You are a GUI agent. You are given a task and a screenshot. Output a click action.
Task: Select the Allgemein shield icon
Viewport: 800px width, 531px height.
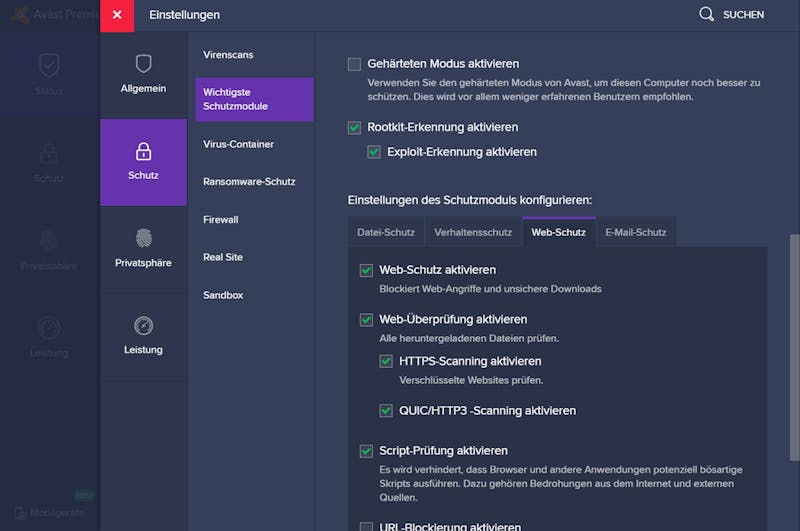pos(143,64)
